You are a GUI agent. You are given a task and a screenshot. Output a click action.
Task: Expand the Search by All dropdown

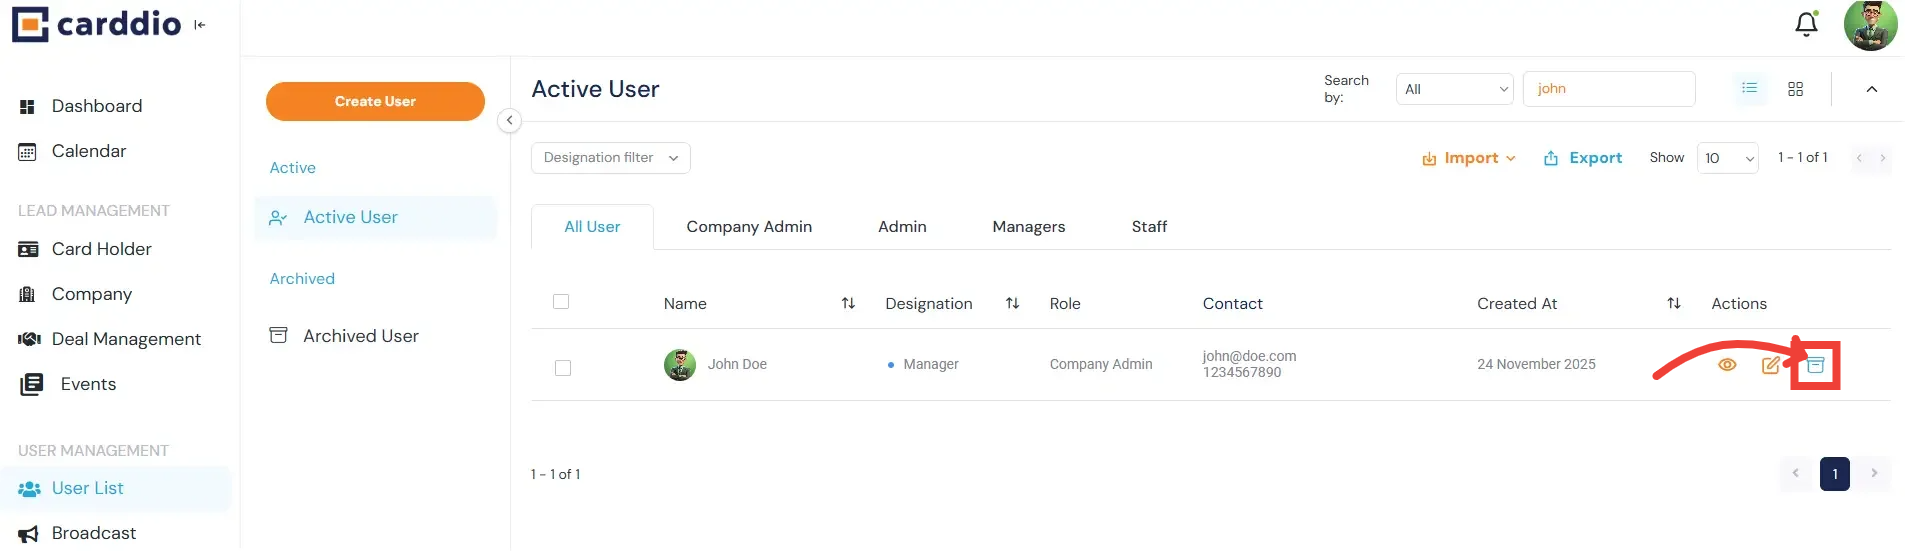click(x=1454, y=89)
